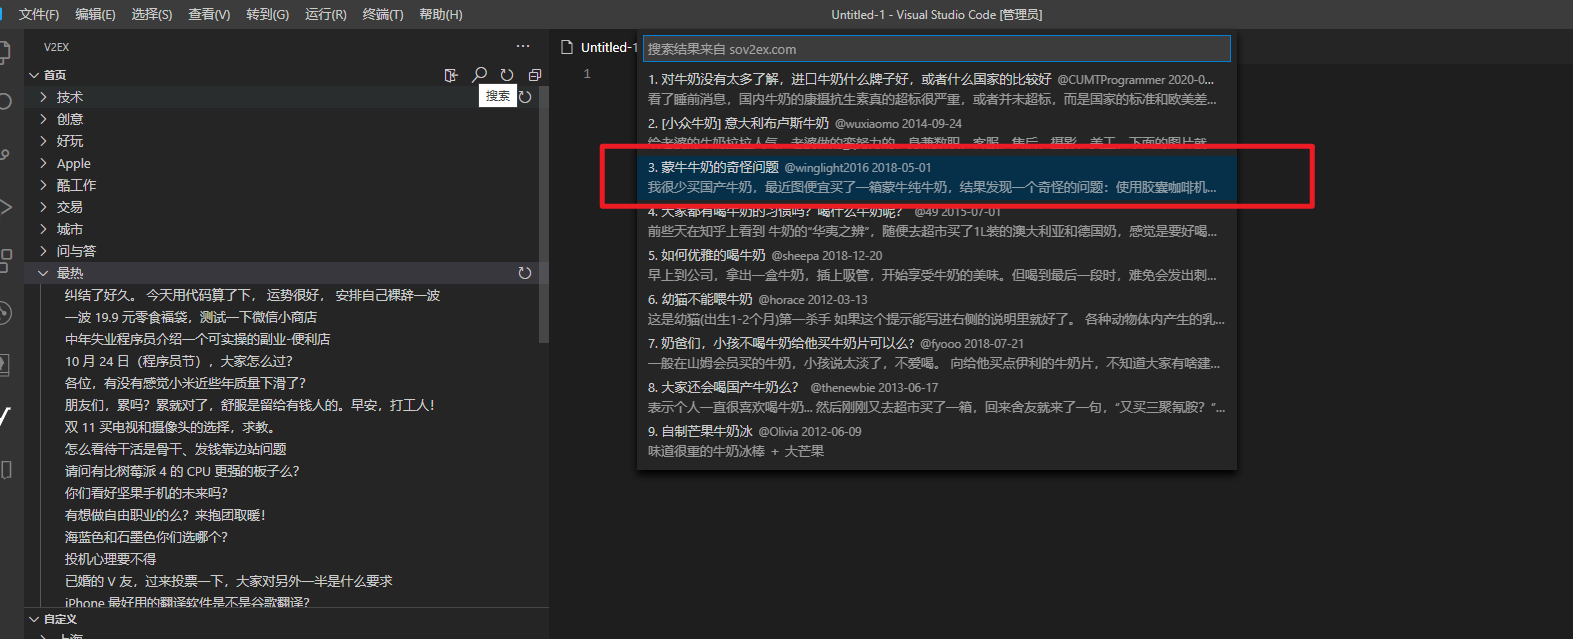1573x639 pixels.
Task: Expand the Apple node
Action: [x=43, y=163]
